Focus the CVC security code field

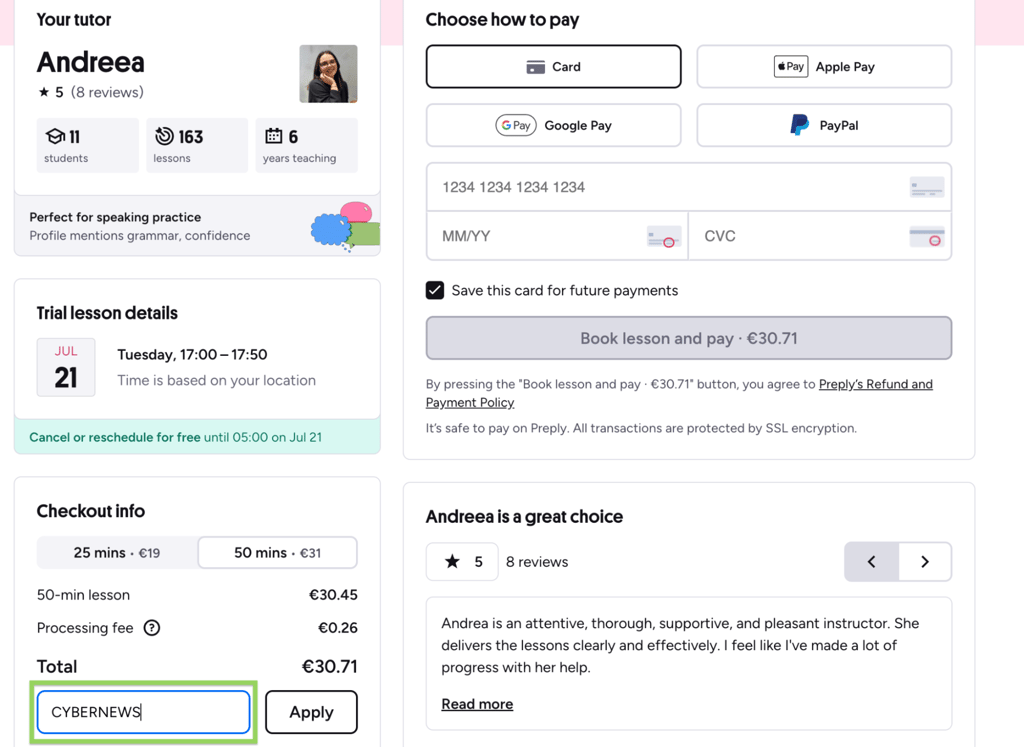point(820,236)
